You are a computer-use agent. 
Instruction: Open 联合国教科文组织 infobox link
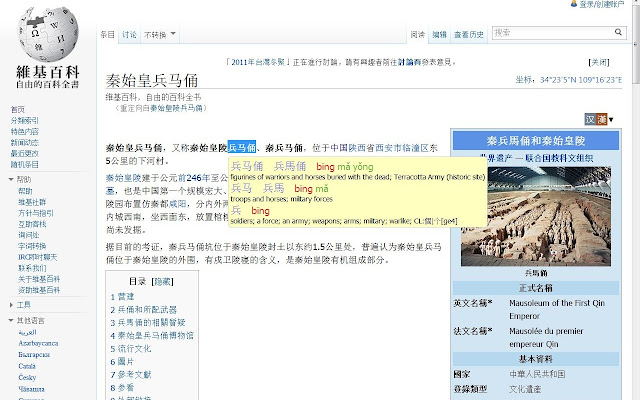point(559,158)
